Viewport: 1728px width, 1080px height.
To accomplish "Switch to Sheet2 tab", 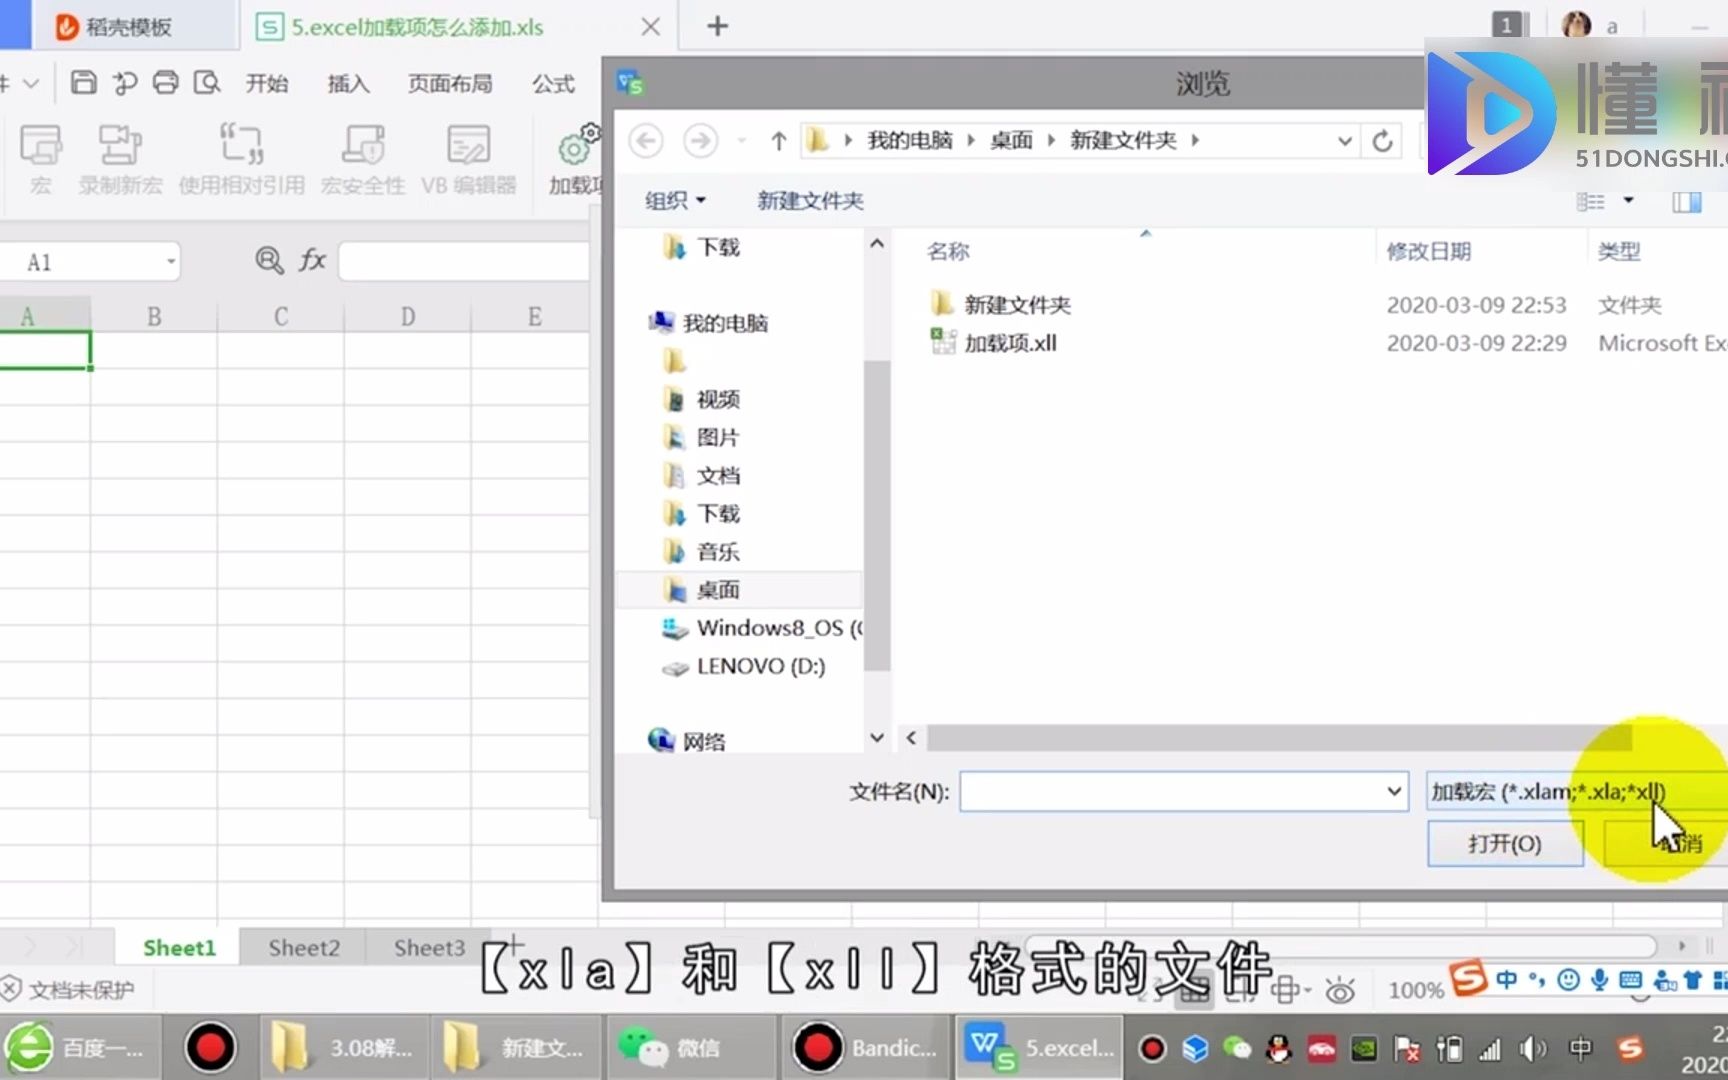I will point(304,947).
